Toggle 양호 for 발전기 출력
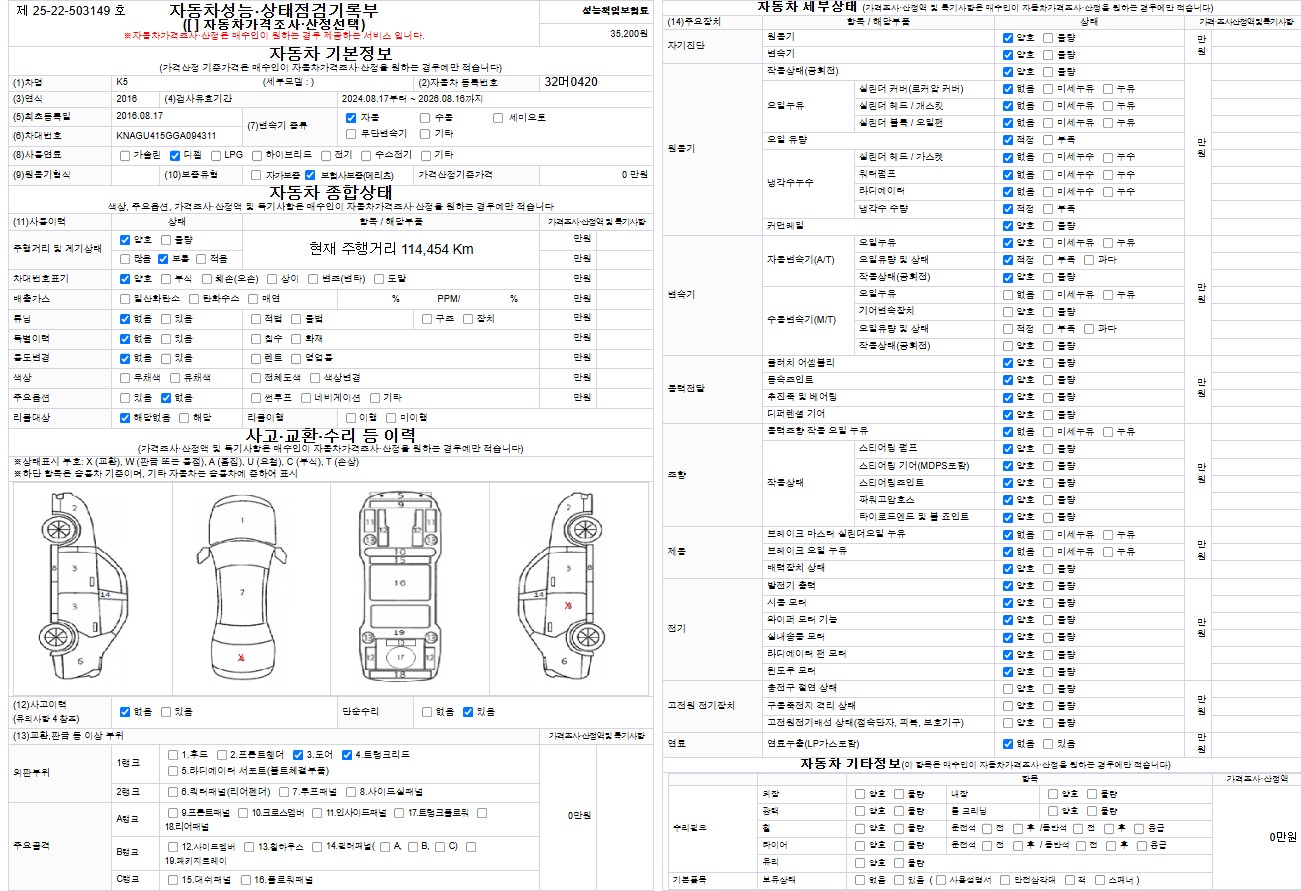The width and height of the screenshot is (1301, 891). [1008, 586]
